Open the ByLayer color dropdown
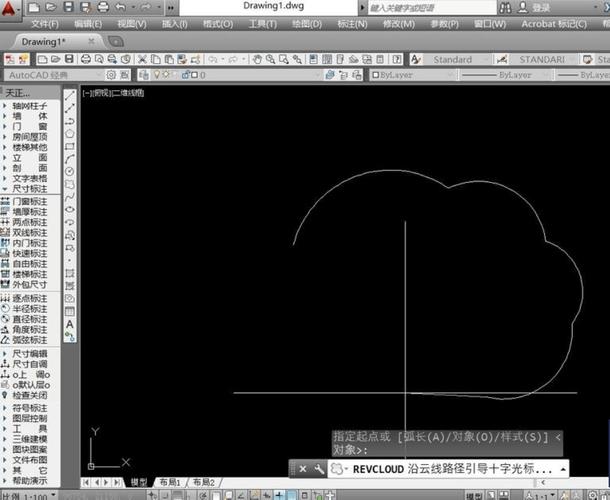The image size is (610, 500). pyautogui.click(x=412, y=75)
